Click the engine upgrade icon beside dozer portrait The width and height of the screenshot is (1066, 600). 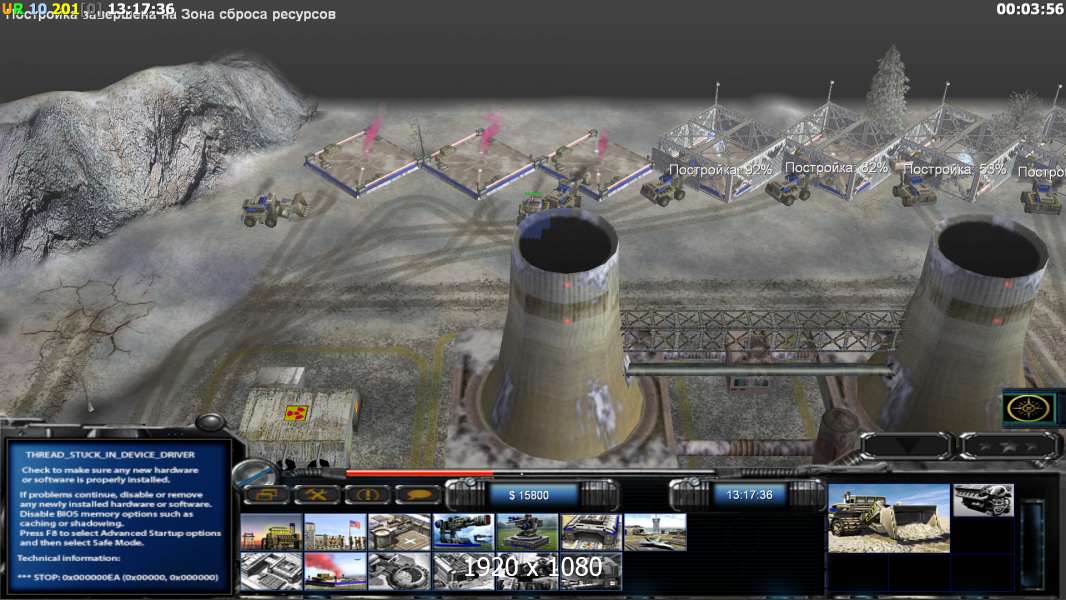click(x=983, y=500)
